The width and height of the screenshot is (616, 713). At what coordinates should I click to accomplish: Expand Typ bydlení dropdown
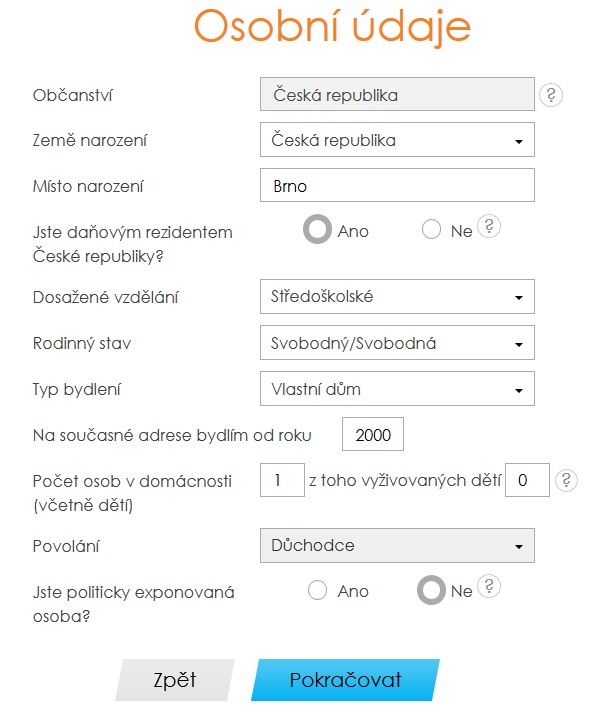pyautogui.click(x=397, y=389)
